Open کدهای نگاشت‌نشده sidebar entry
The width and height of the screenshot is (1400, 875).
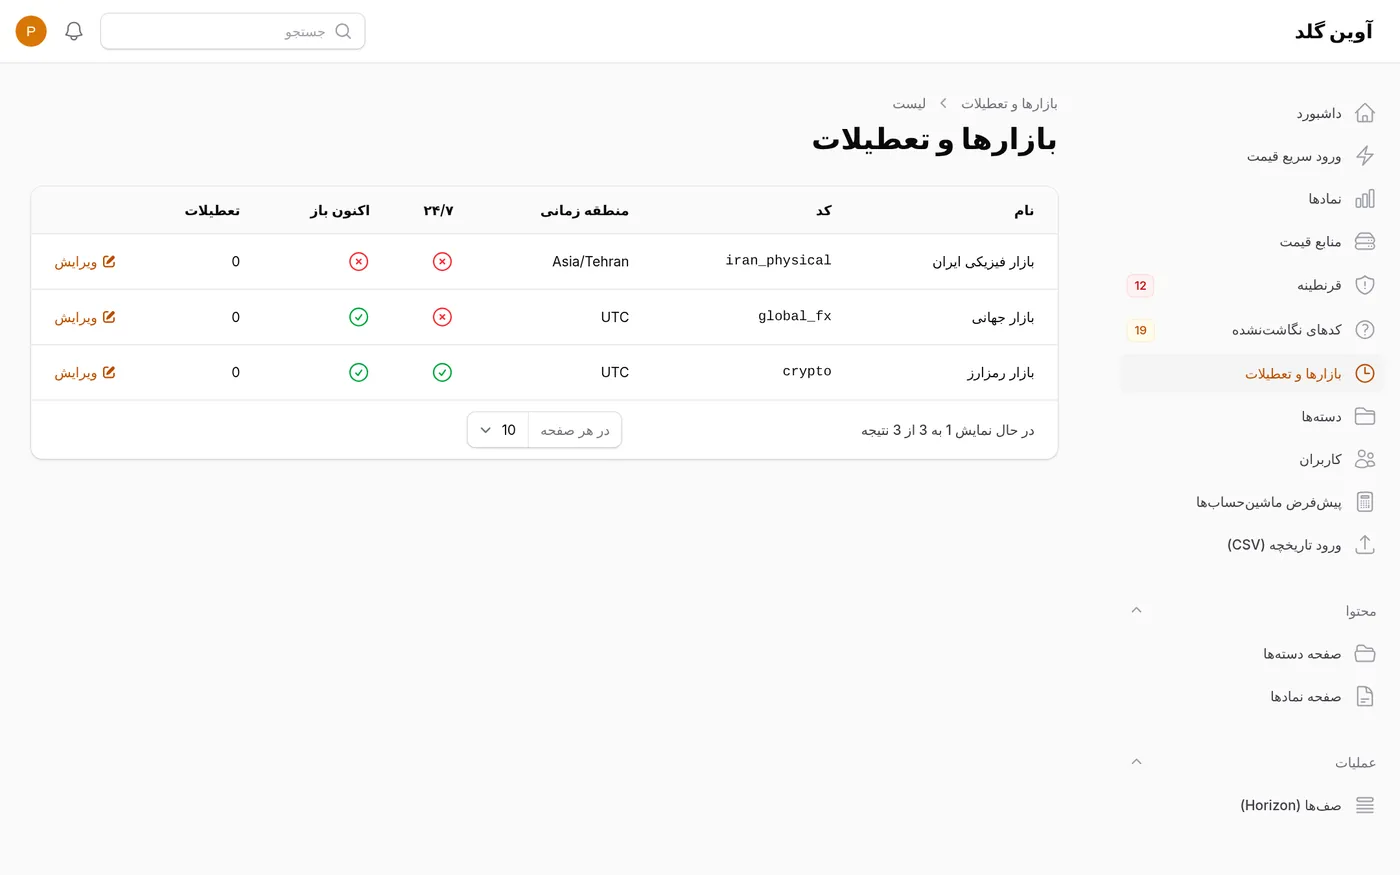(1252, 330)
